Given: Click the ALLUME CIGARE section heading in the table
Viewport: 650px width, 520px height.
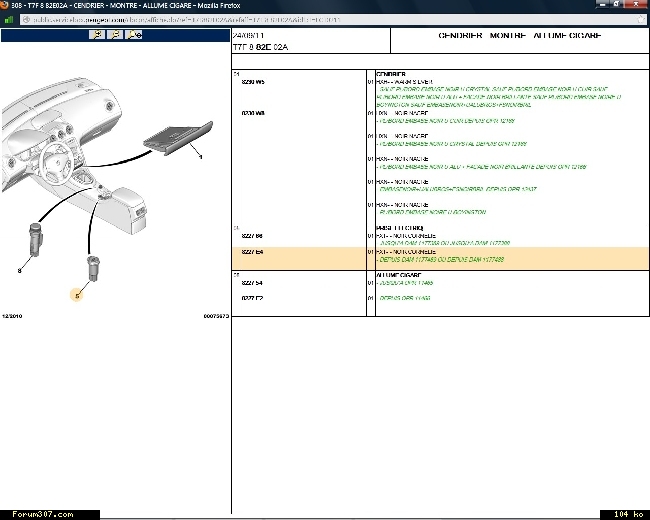Looking at the screenshot, I should (398, 275).
